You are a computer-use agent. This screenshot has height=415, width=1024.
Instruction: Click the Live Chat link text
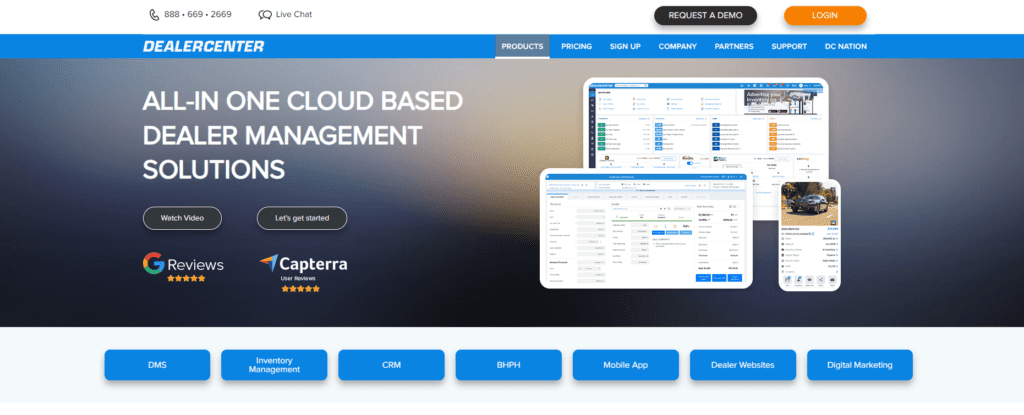point(294,14)
